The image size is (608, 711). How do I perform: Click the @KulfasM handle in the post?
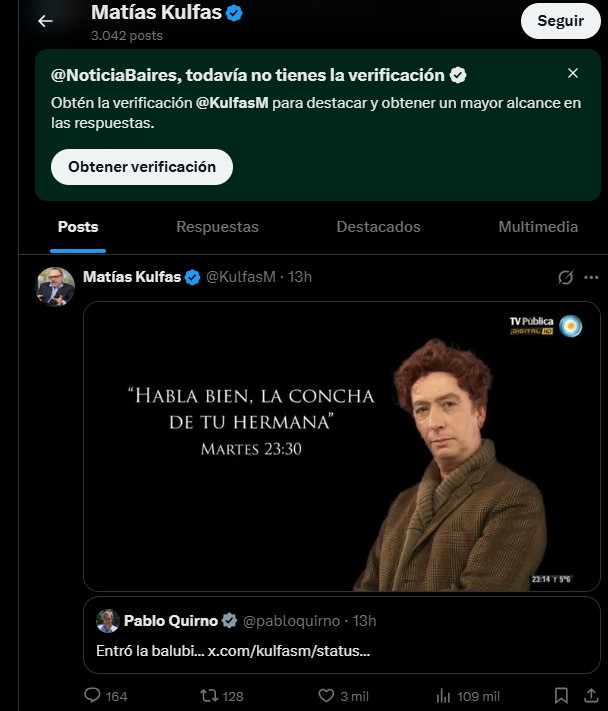click(240, 277)
